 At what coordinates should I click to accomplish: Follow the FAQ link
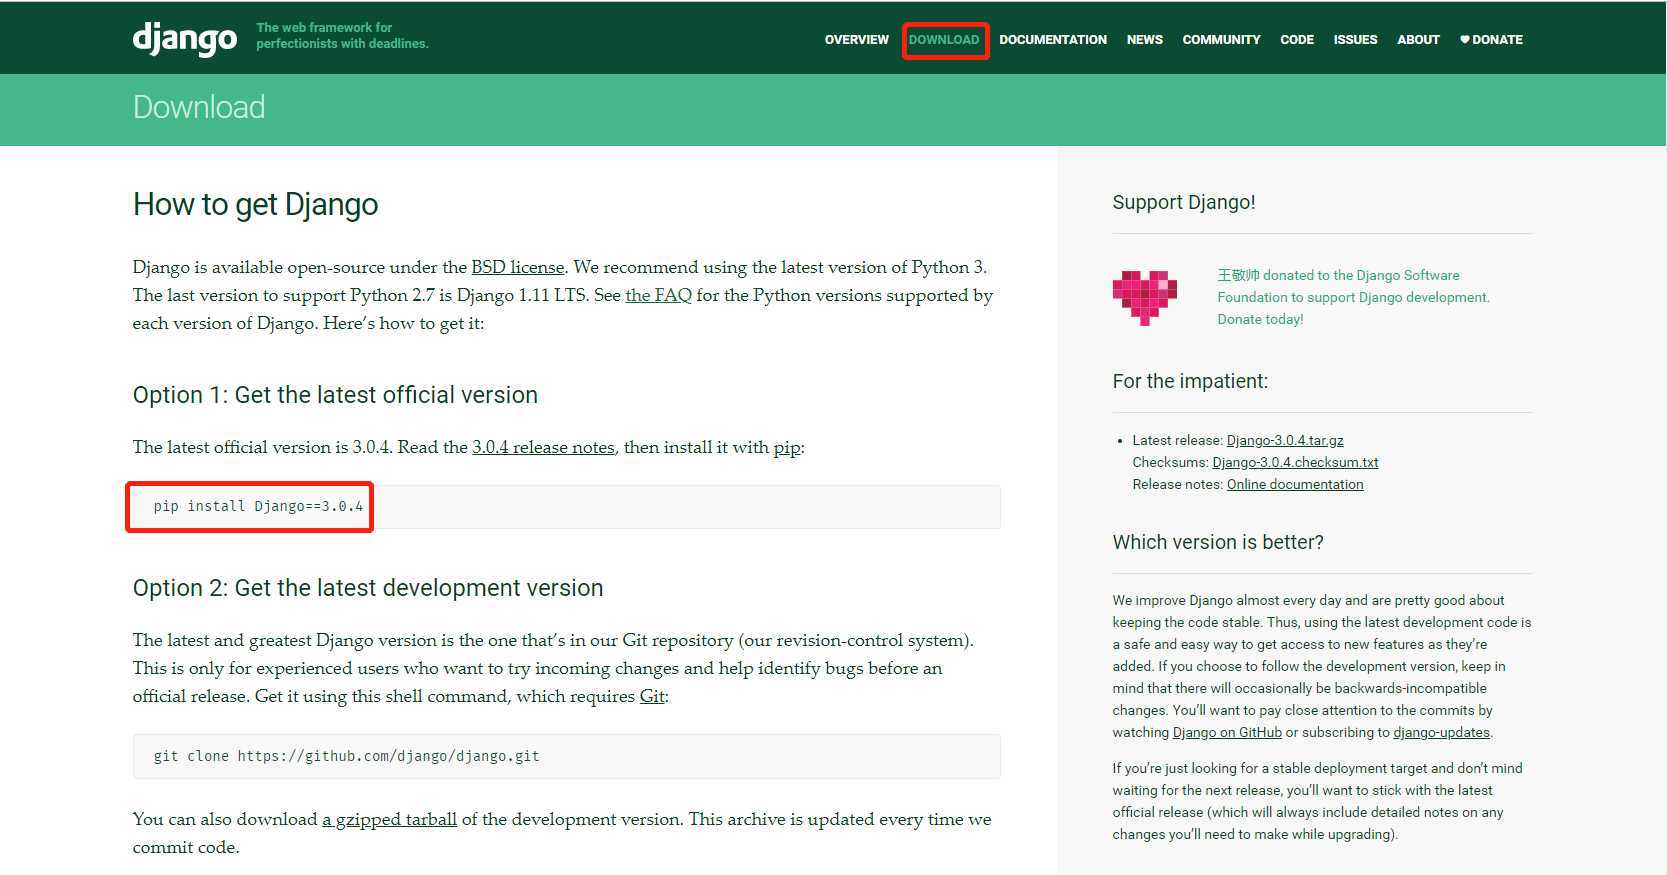[658, 295]
